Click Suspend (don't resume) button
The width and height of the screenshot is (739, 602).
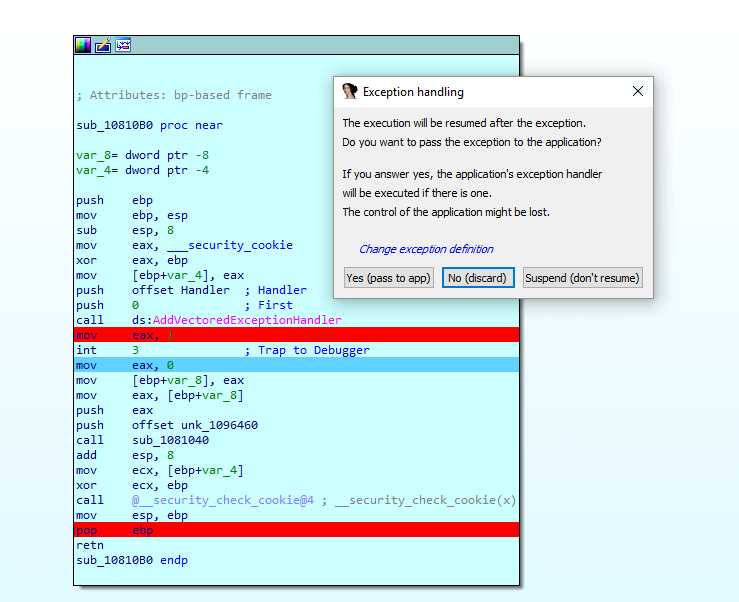pyautogui.click(x=582, y=278)
